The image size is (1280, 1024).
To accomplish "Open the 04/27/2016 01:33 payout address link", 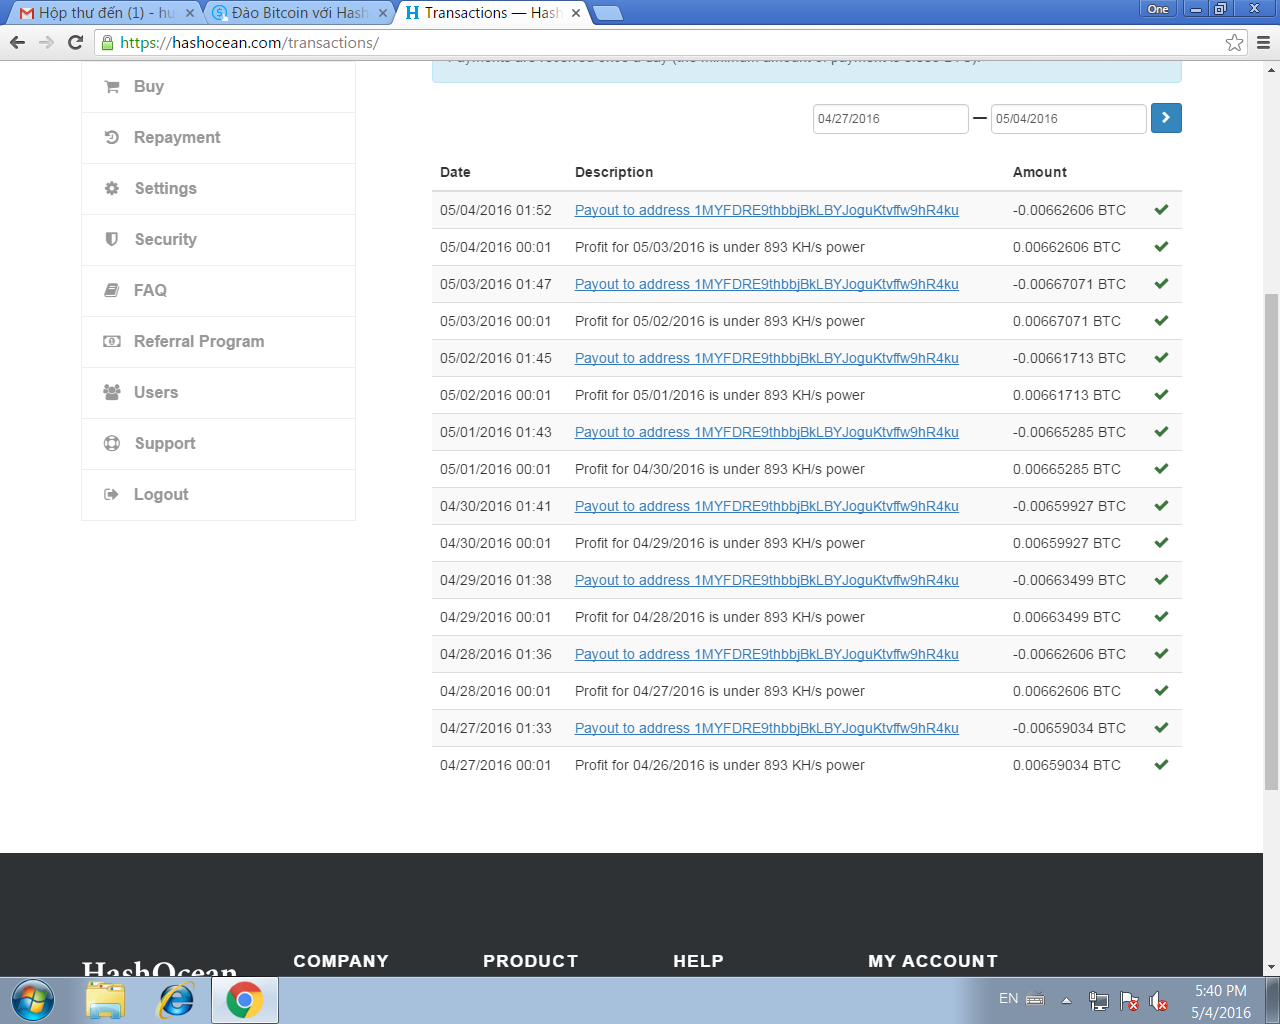I will tap(766, 728).
